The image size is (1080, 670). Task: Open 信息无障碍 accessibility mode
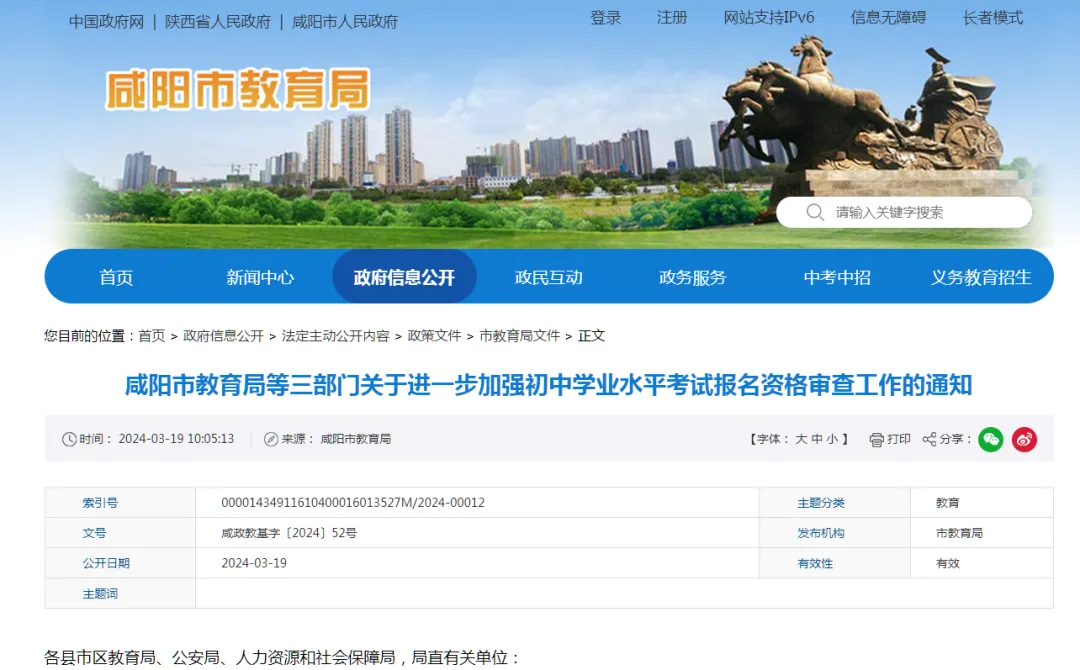(889, 18)
